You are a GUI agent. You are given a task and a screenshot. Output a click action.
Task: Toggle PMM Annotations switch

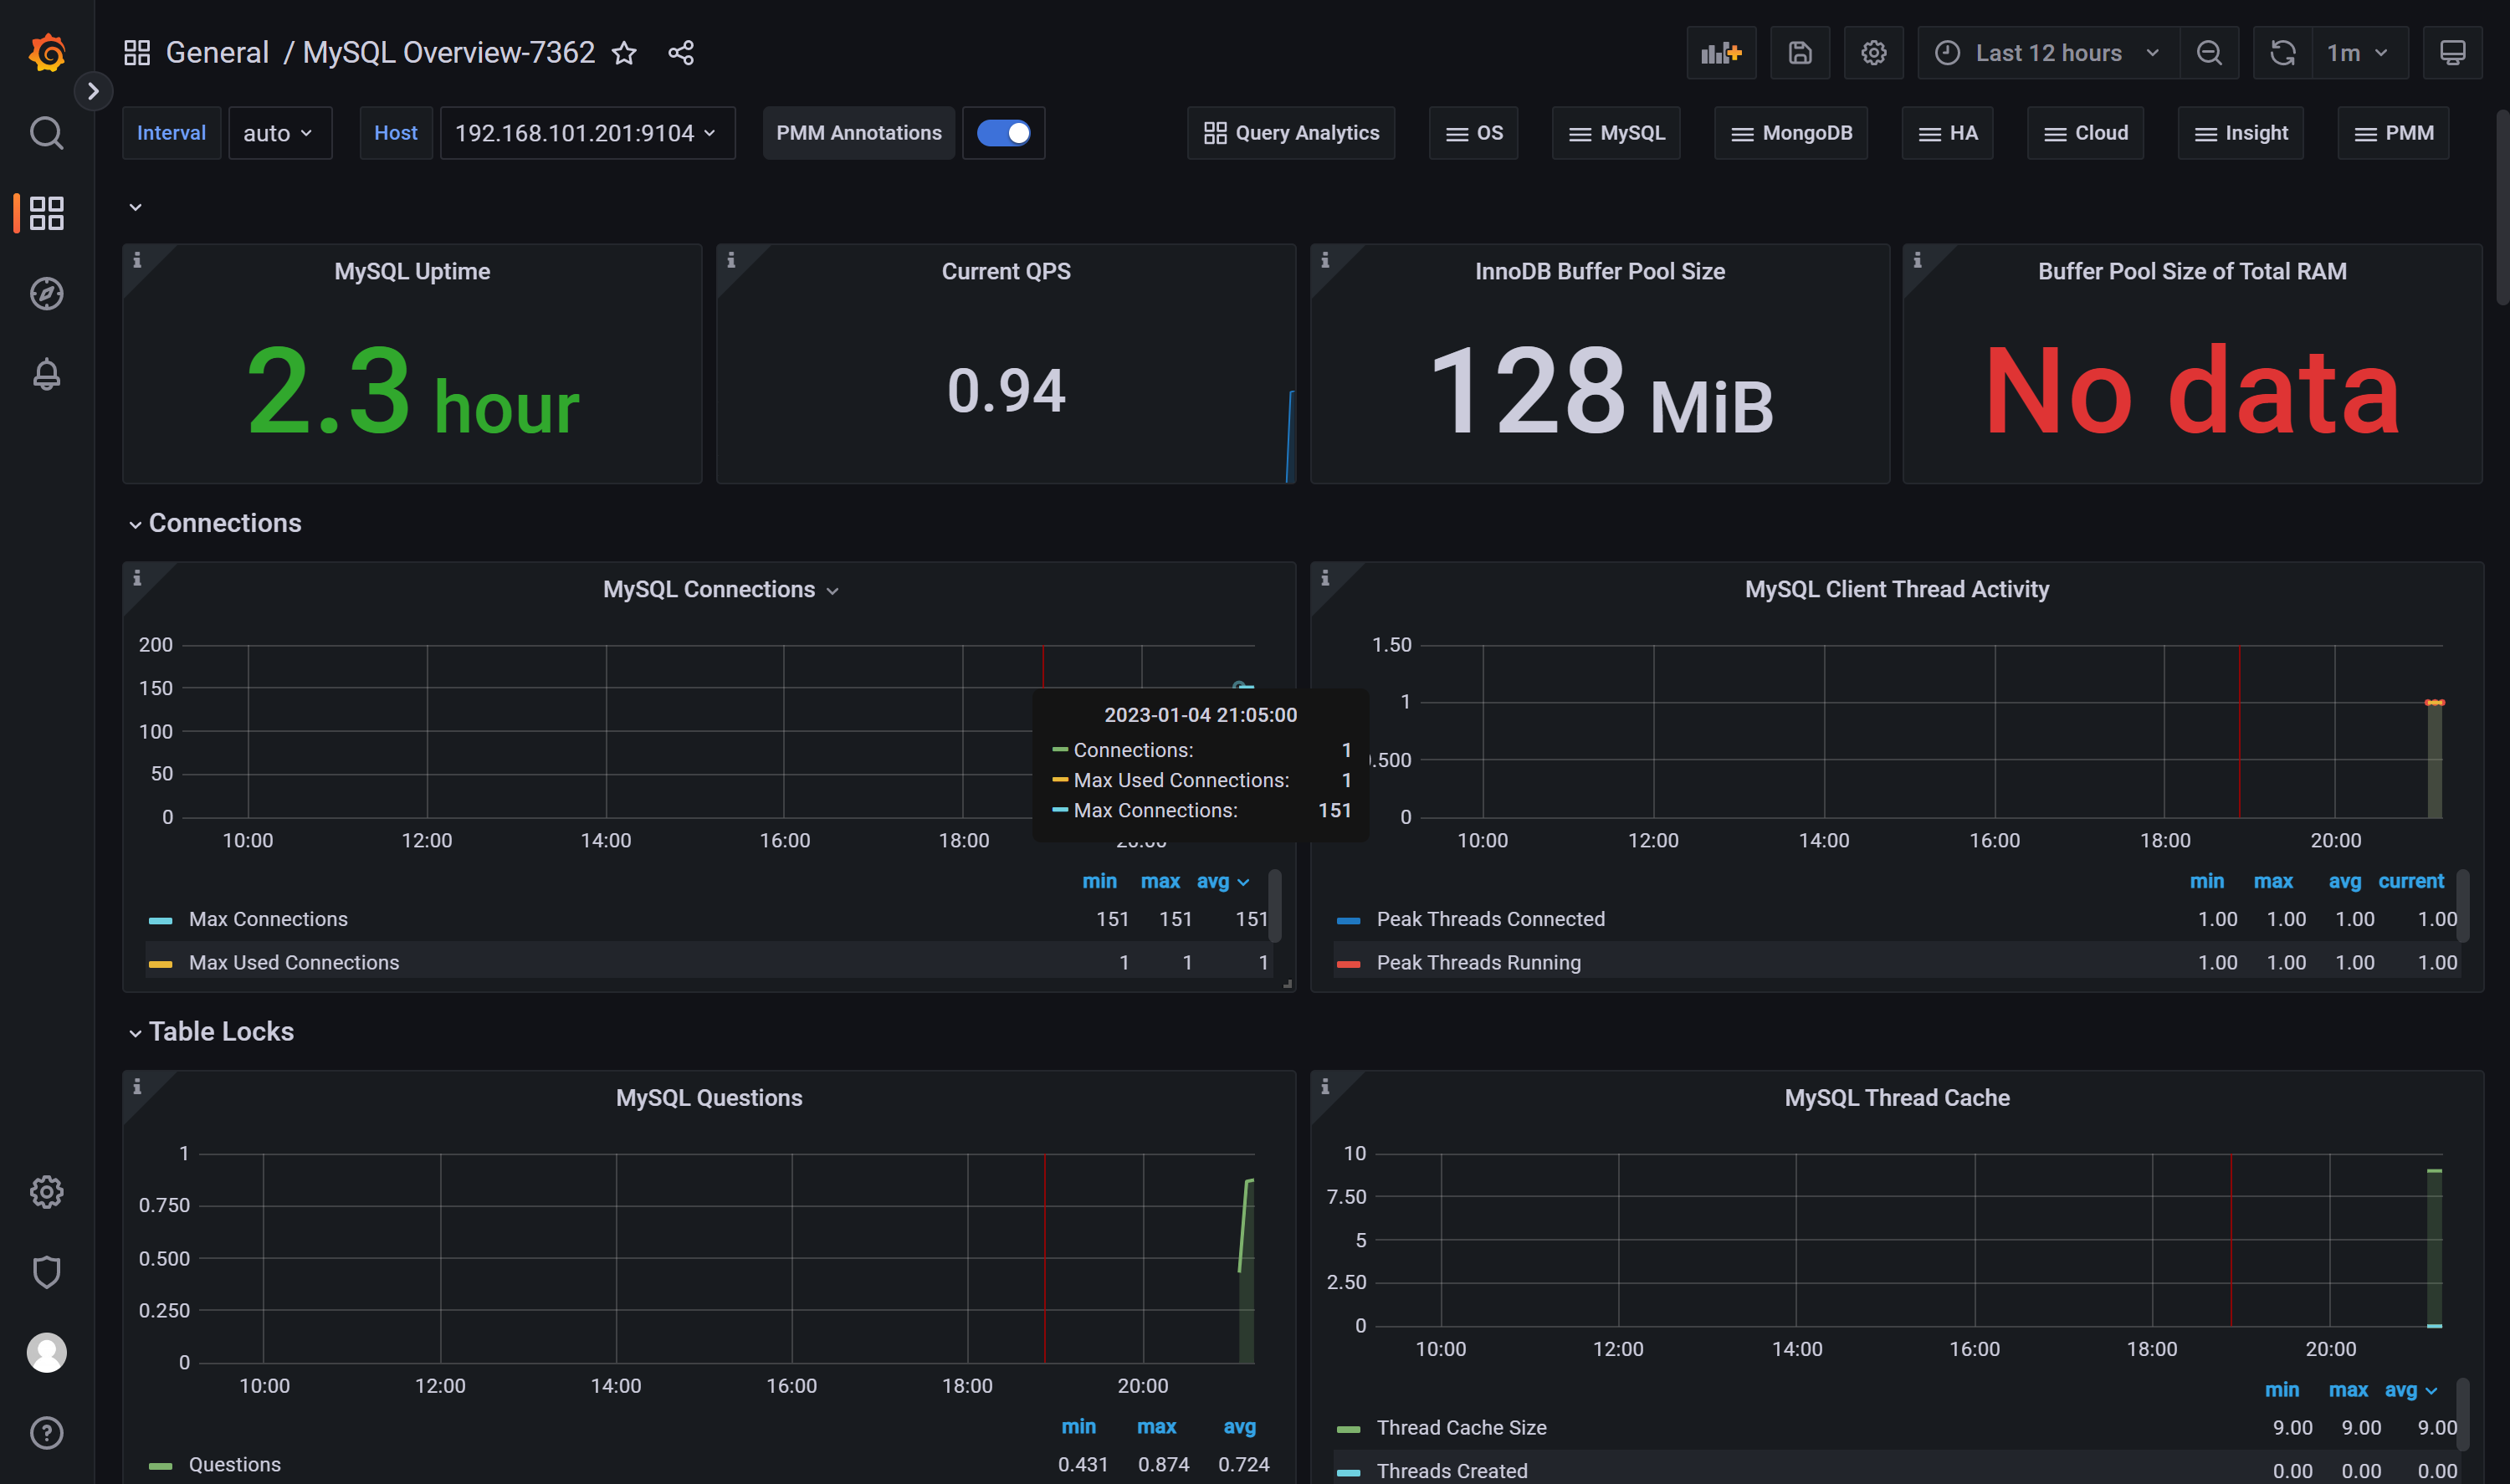coord(1003,133)
